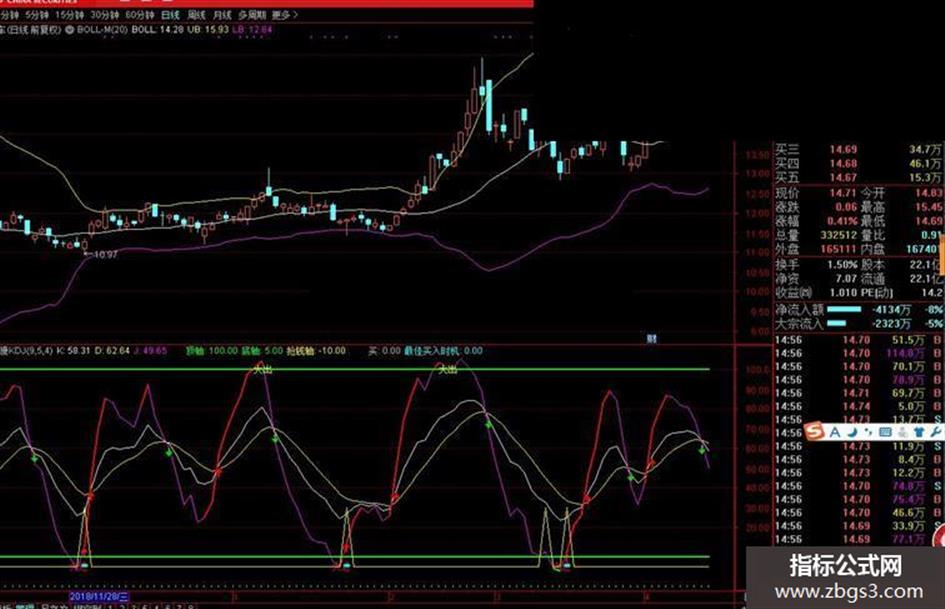Switch chart to the 60分钟 period
Viewport: 945px width, 609px height.
[x=139, y=14]
